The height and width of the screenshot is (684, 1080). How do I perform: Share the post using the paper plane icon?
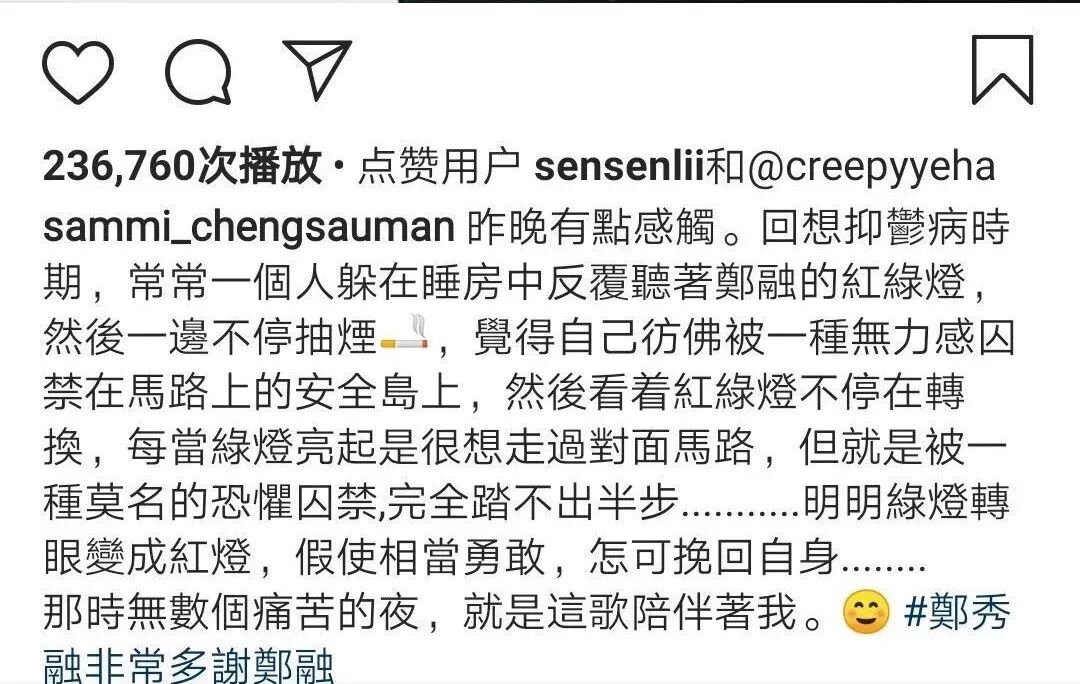318,70
